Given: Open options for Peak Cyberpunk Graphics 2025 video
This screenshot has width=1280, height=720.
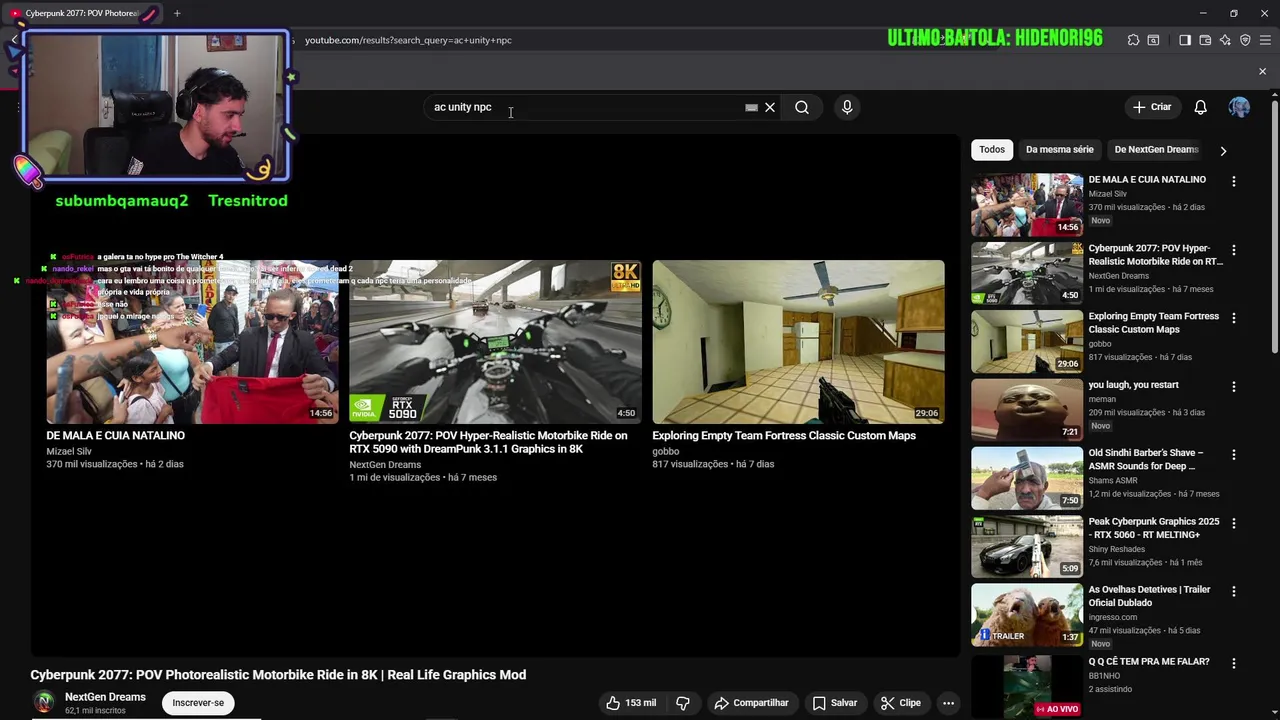Looking at the screenshot, I should 1233,523.
